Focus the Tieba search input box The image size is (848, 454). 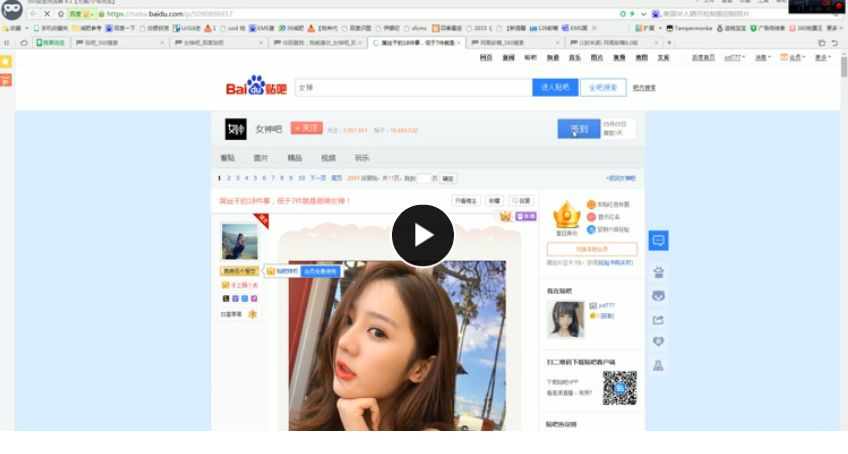[414, 87]
